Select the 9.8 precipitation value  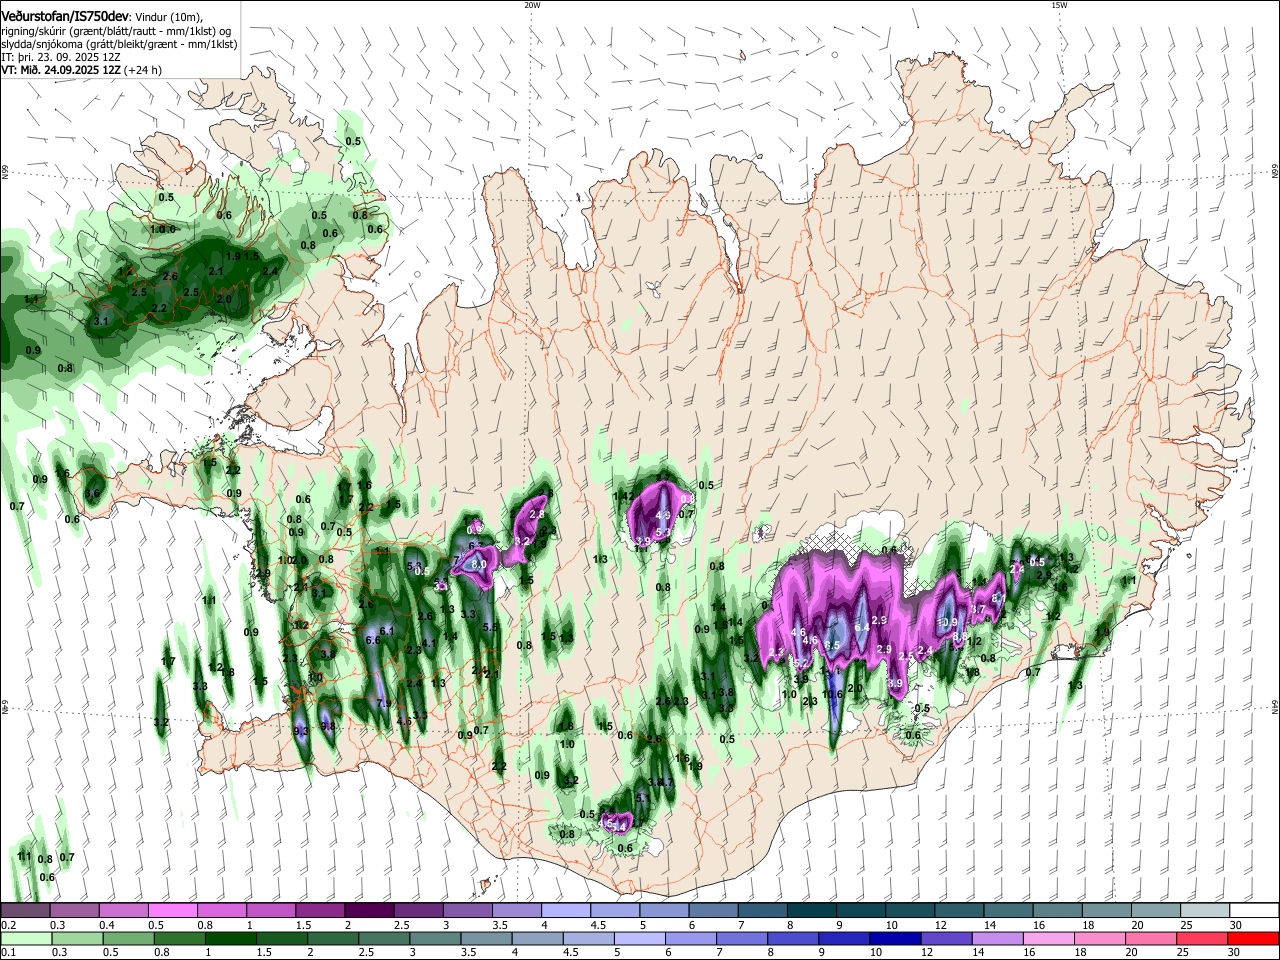pyautogui.click(x=328, y=726)
